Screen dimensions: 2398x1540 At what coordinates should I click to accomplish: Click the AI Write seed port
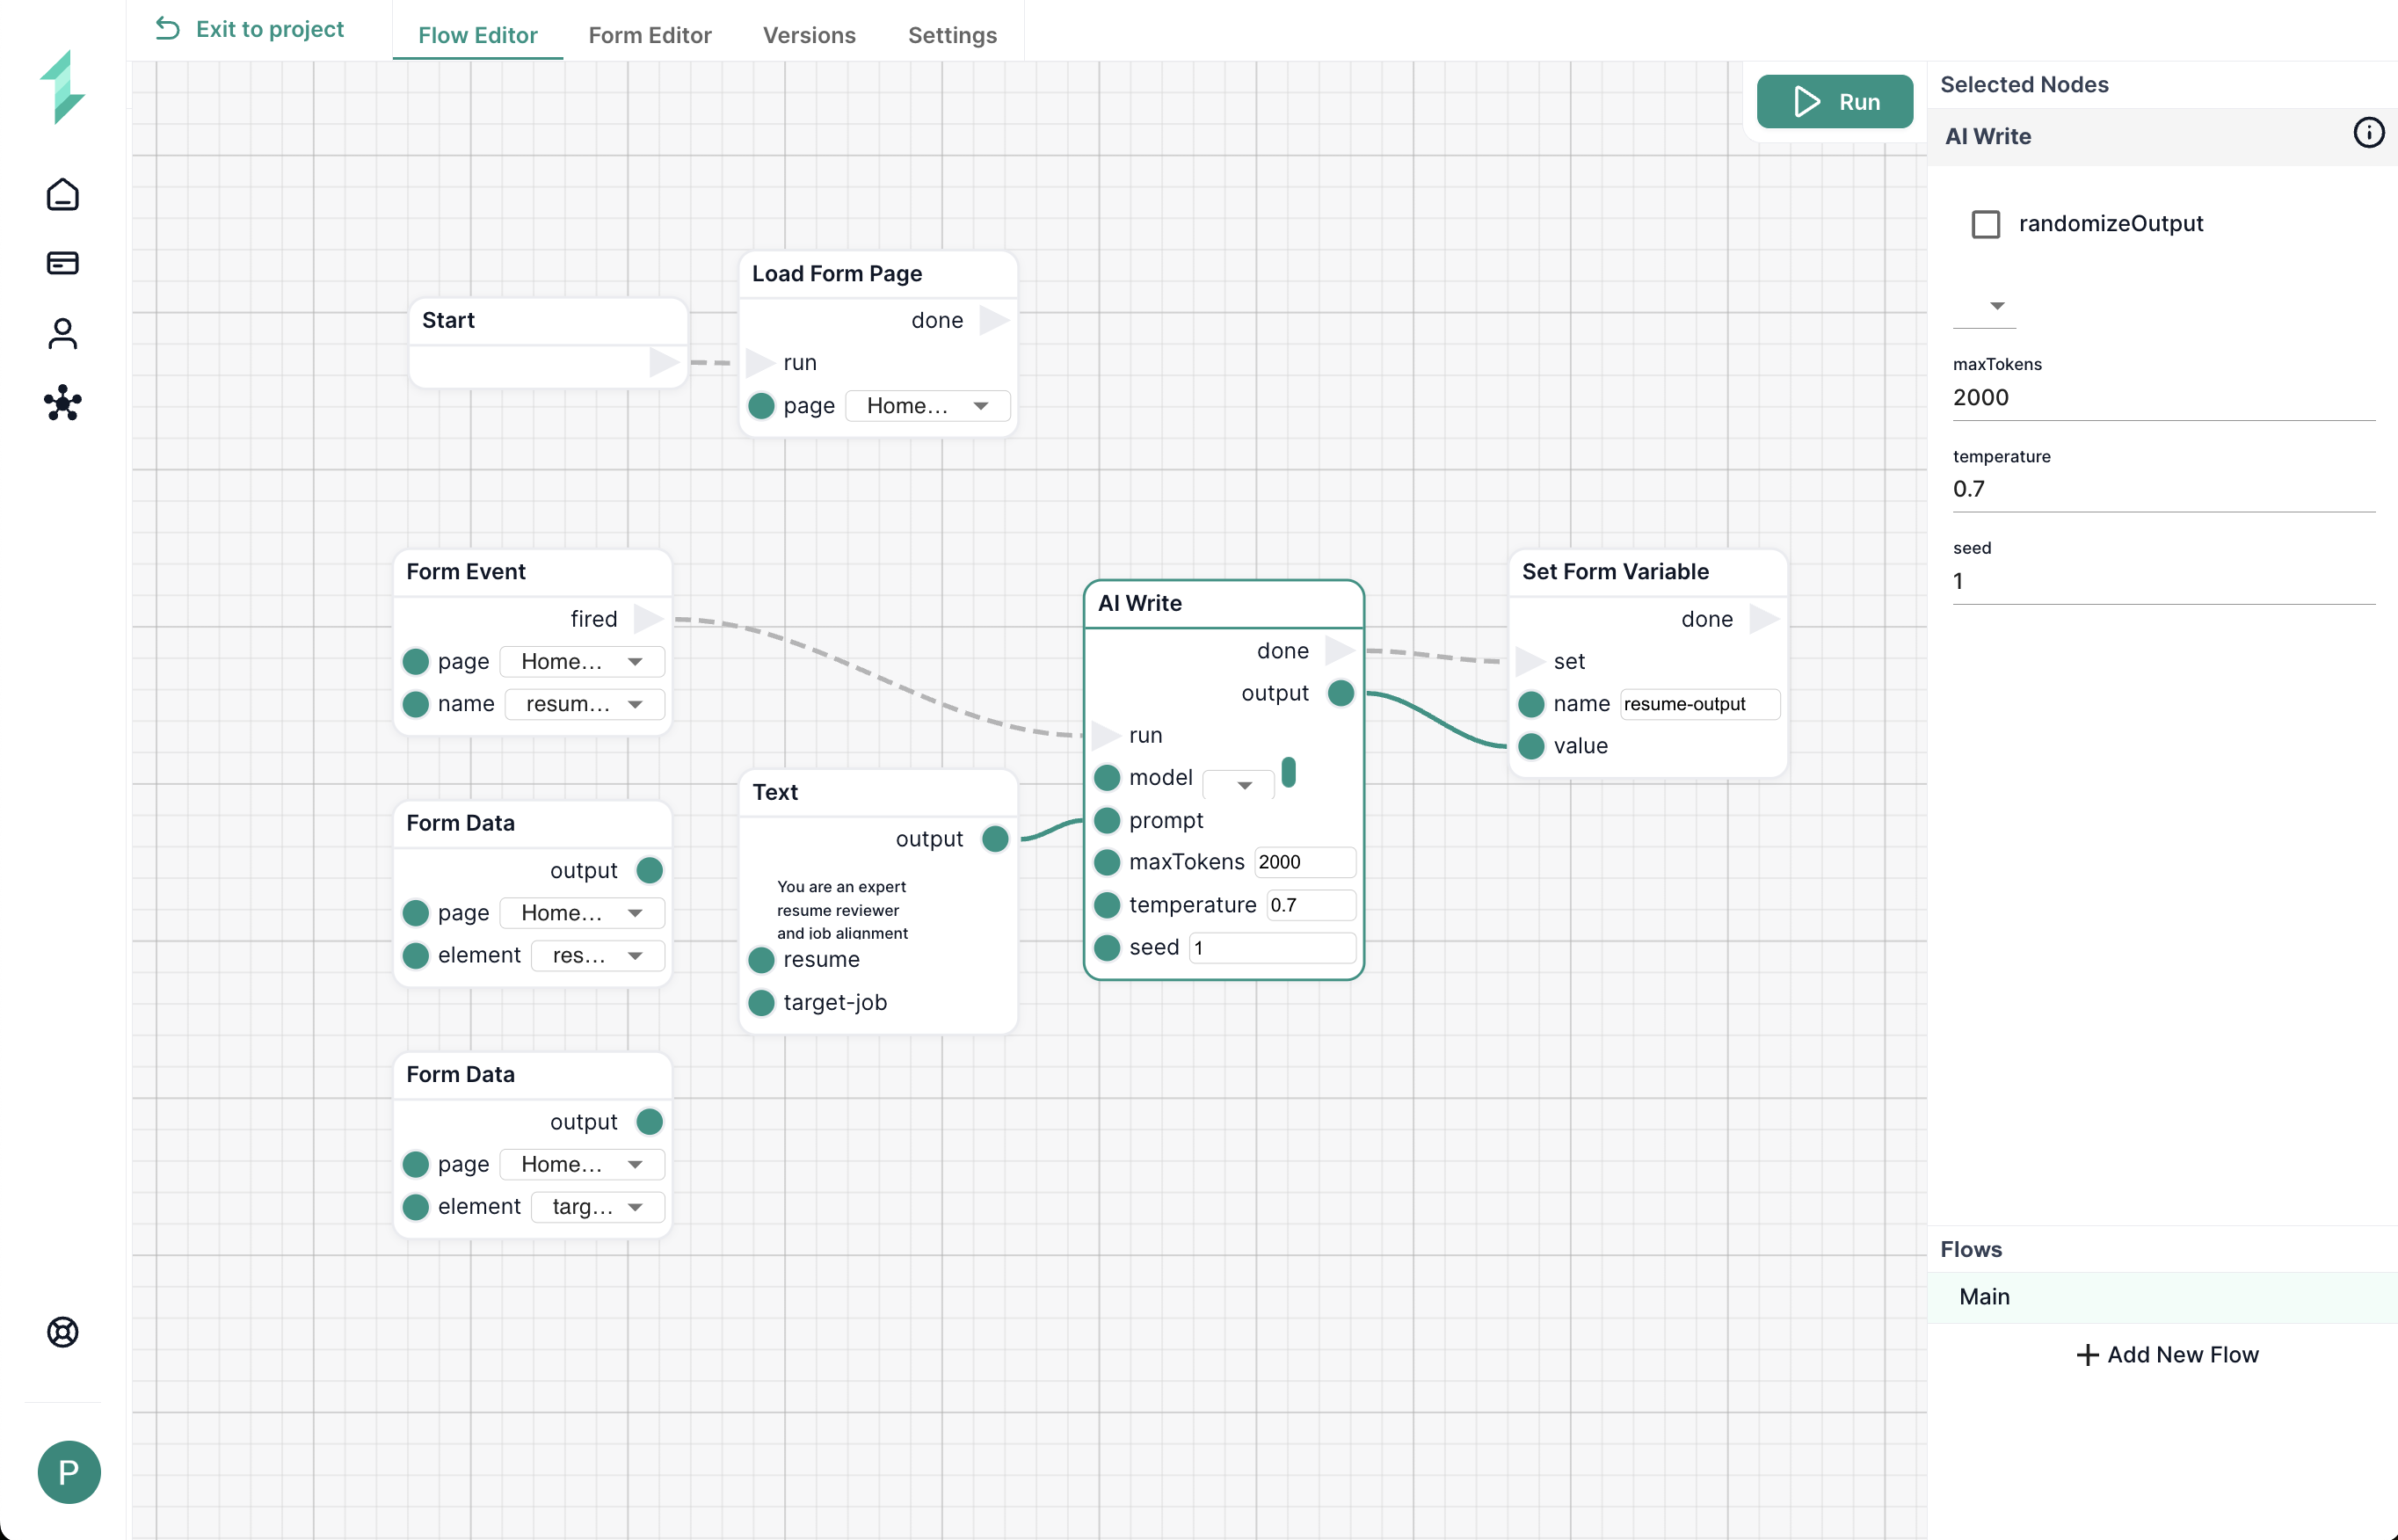[x=1107, y=948]
